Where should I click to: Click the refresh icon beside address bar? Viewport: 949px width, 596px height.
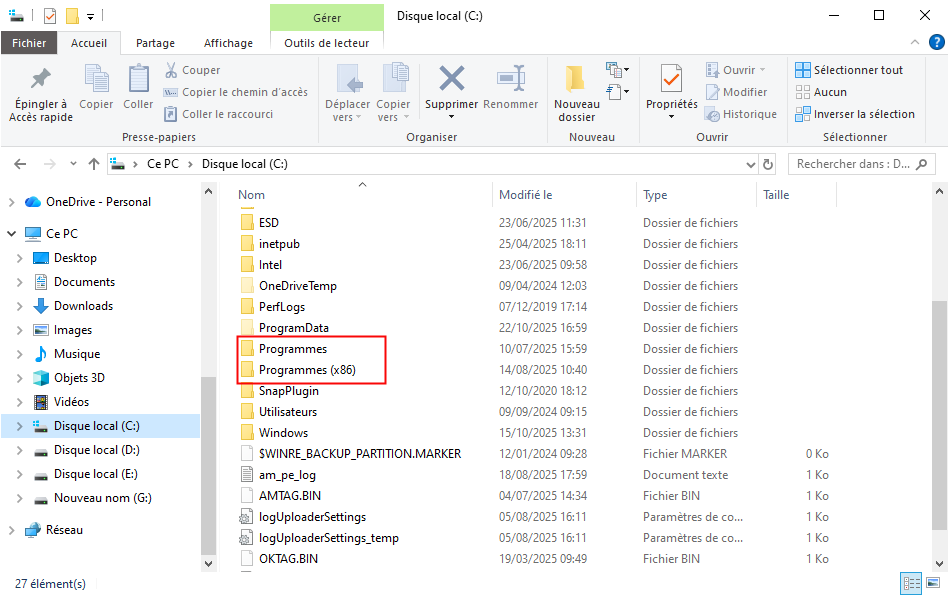pyautogui.click(x=768, y=164)
